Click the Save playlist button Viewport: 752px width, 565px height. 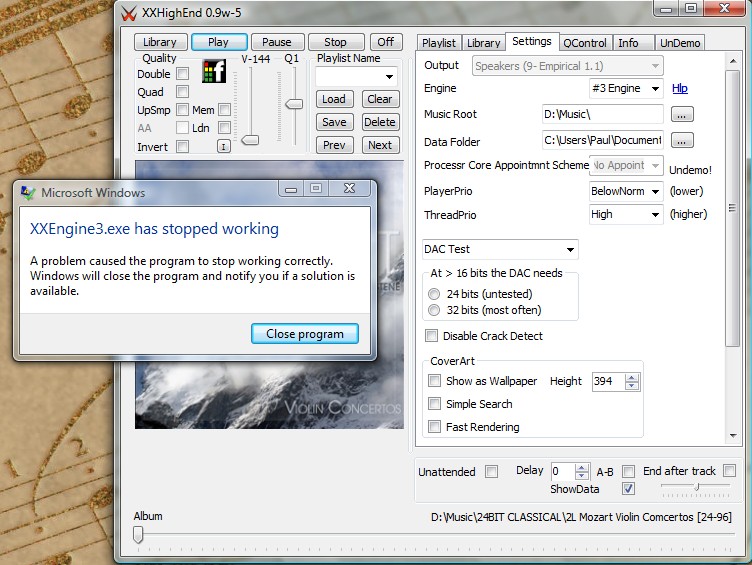pos(334,122)
